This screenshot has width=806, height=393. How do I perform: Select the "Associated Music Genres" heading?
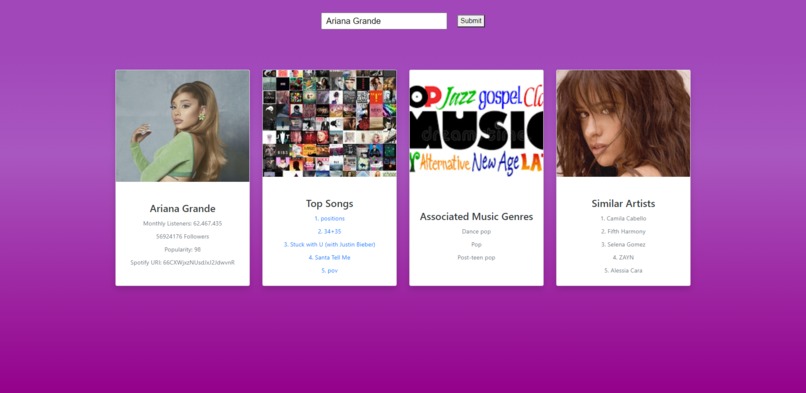[477, 217]
